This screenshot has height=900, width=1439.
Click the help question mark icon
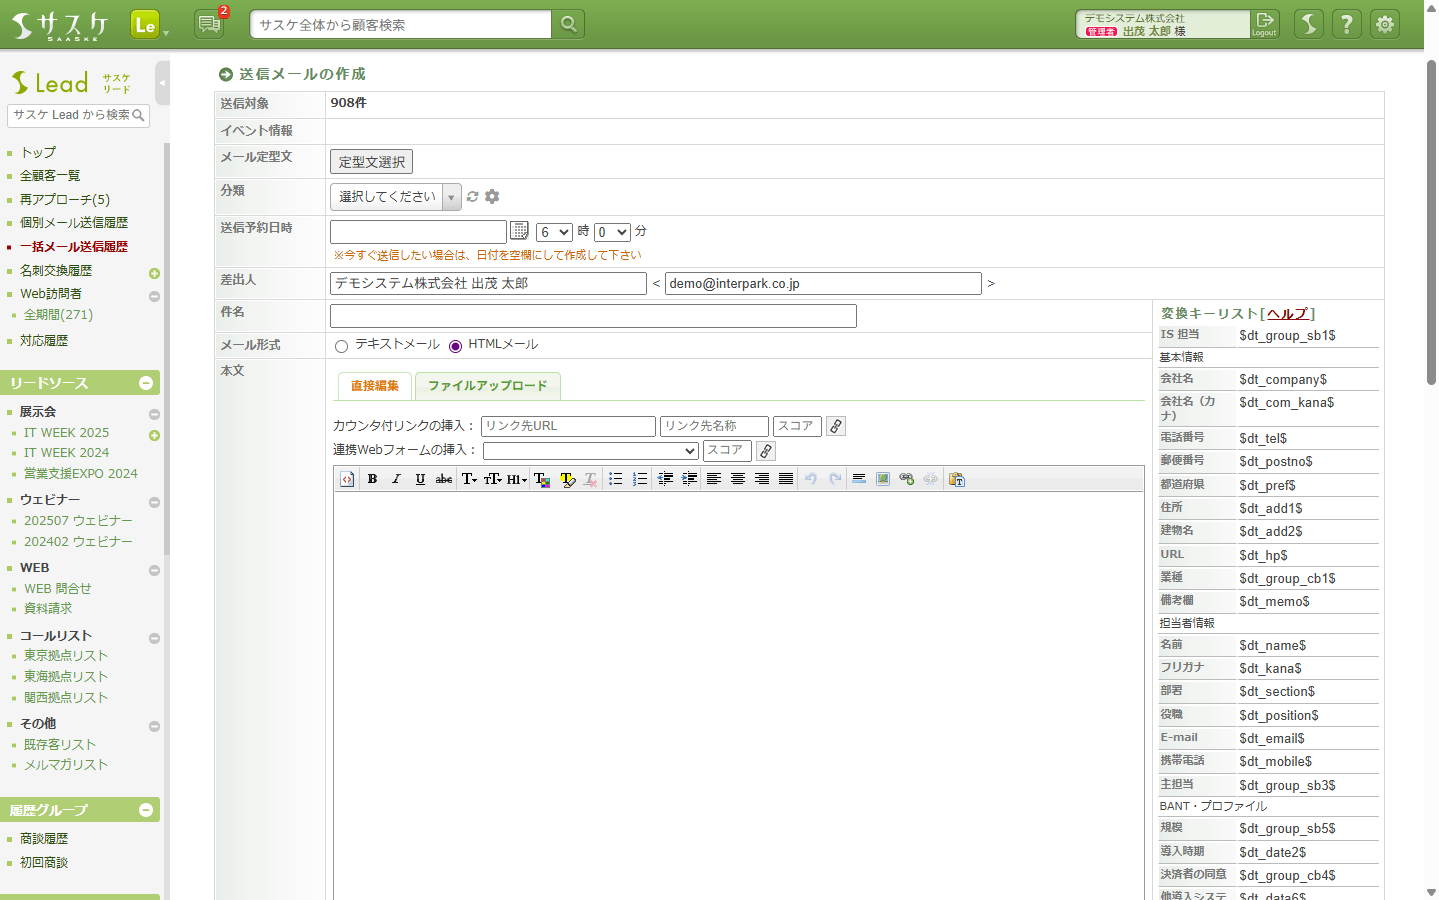click(x=1347, y=24)
